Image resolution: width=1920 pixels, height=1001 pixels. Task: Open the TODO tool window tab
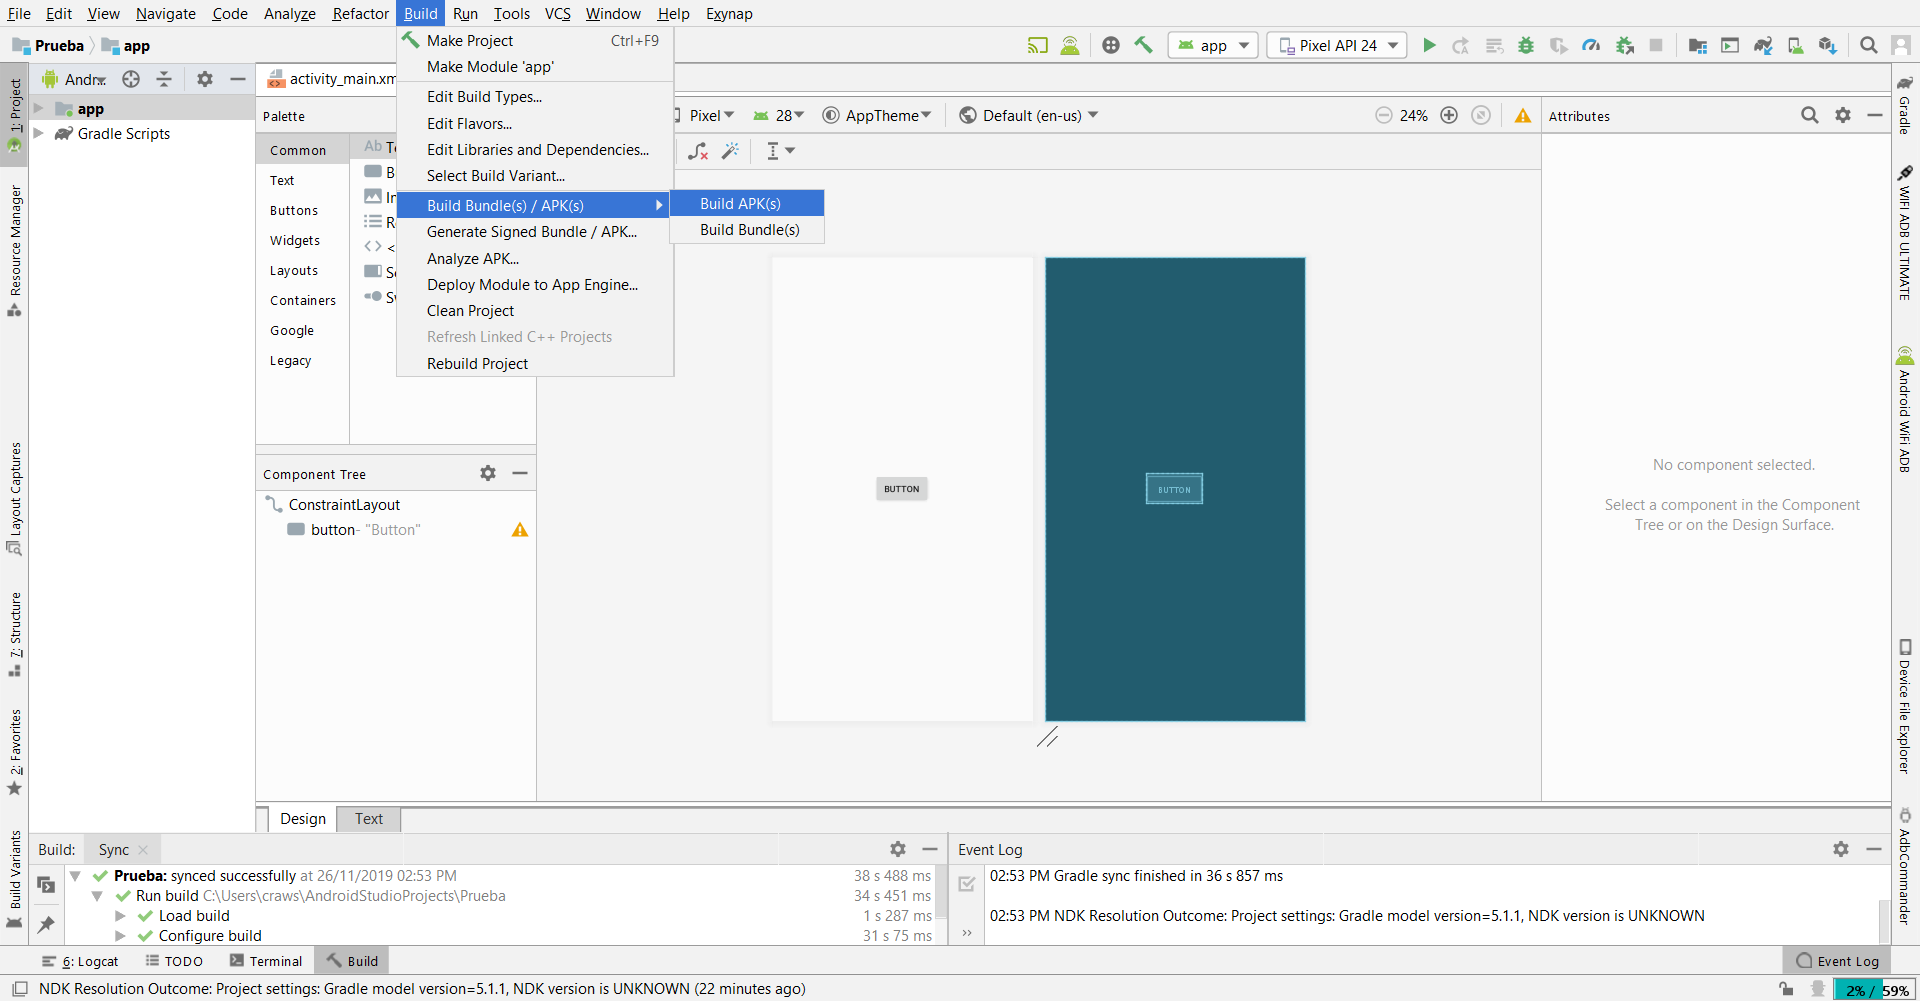174,961
